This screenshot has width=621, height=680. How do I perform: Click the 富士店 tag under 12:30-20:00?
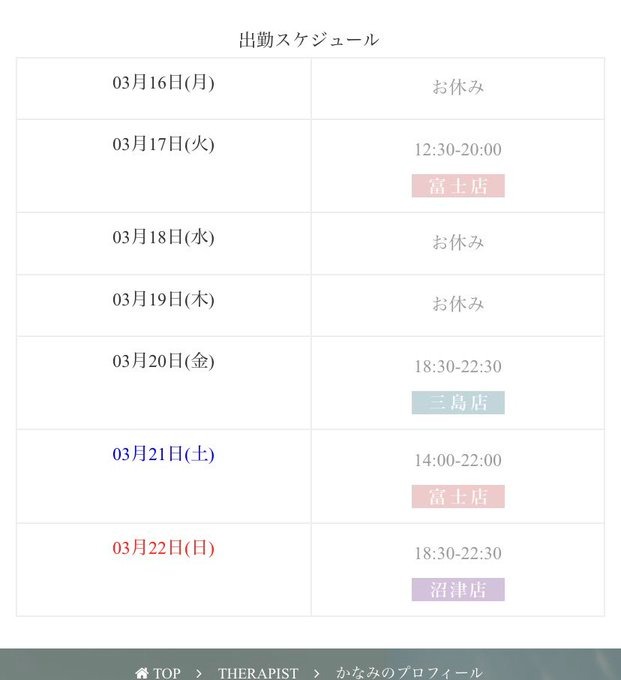tap(458, 186)
